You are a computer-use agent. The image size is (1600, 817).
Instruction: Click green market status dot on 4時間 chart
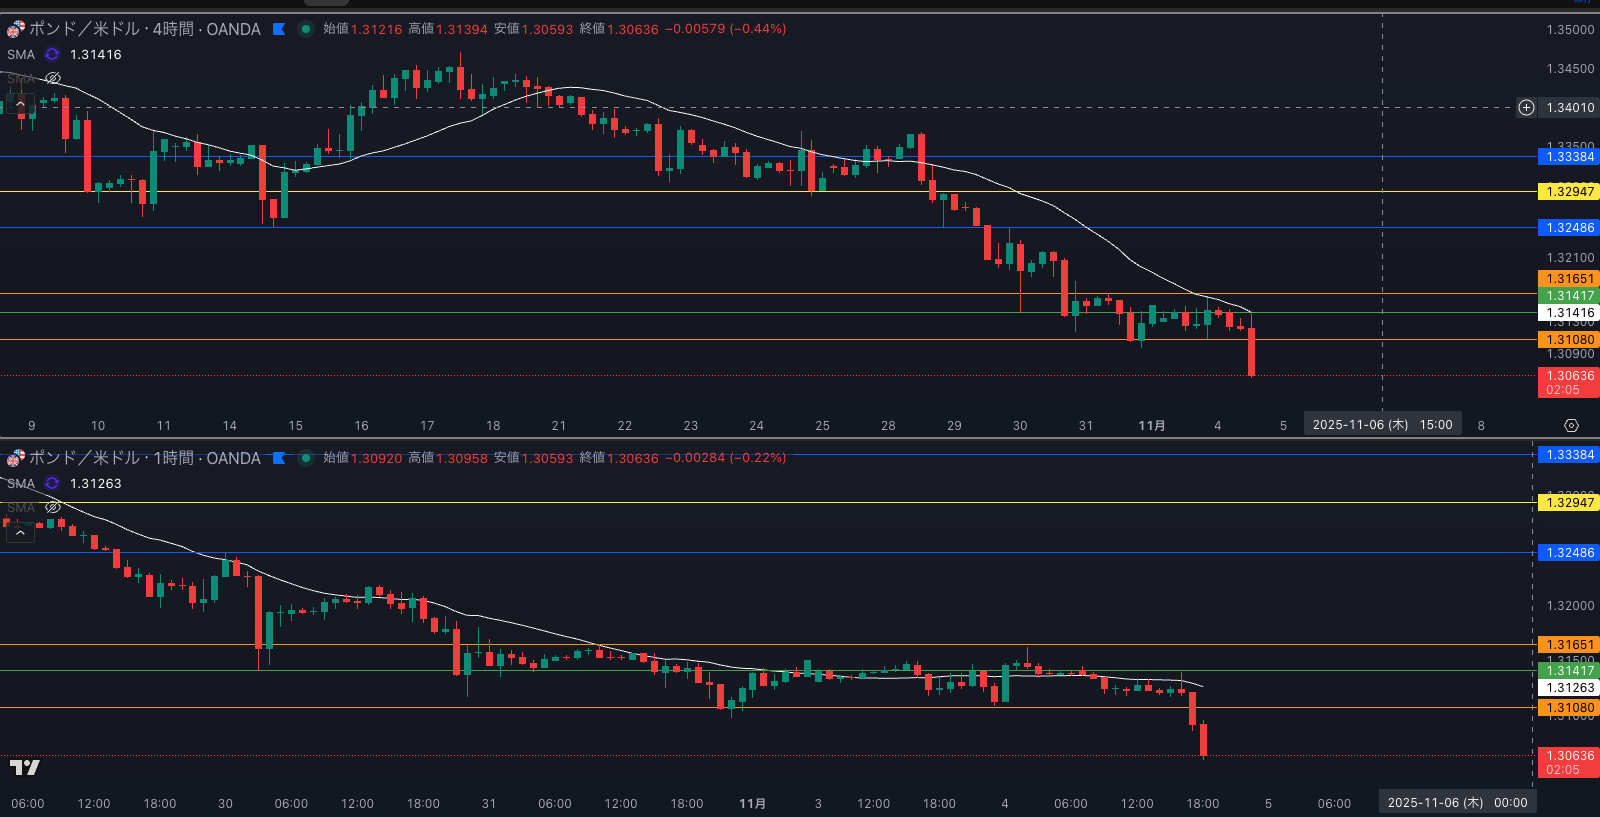[306, 29]
